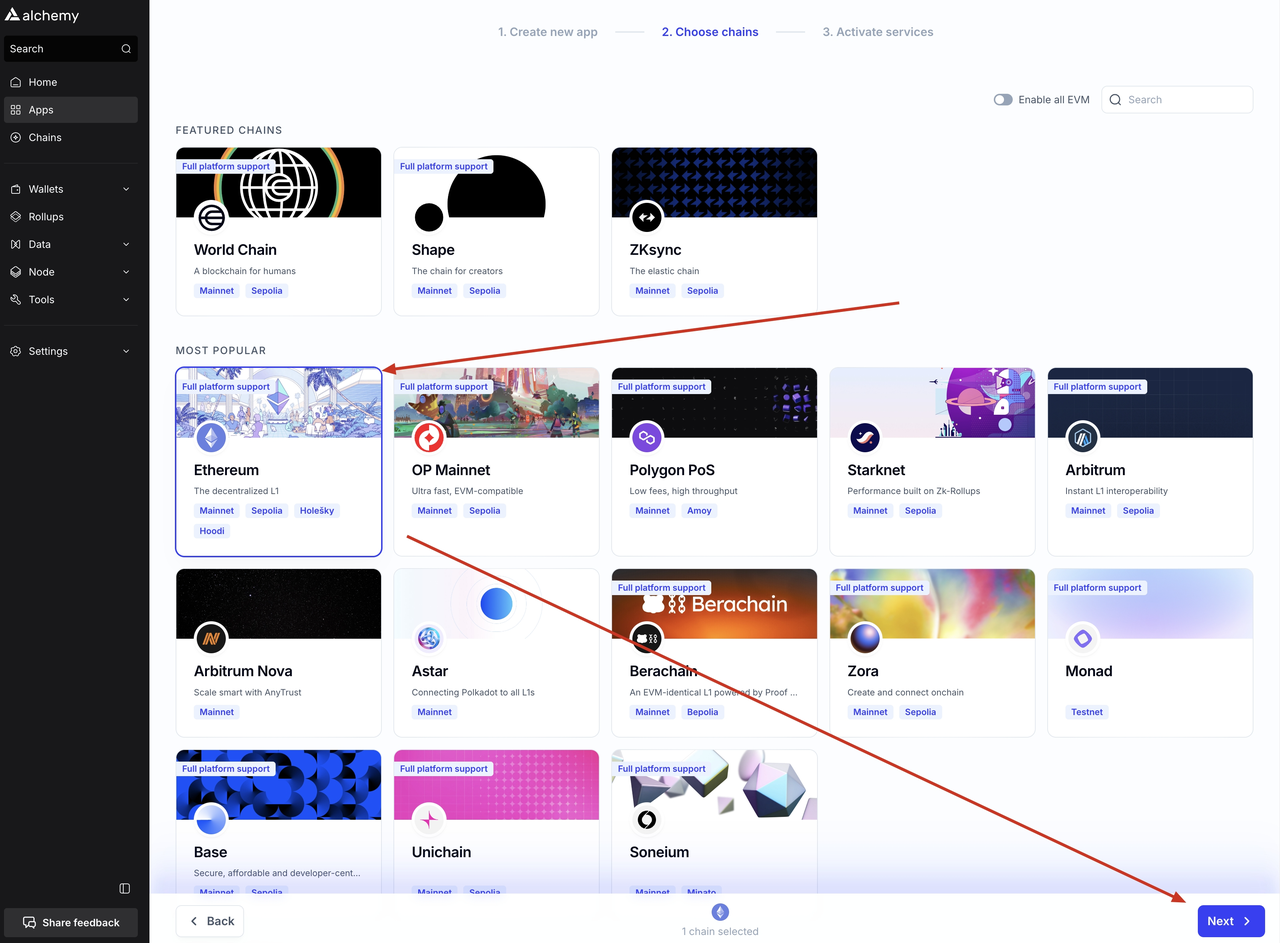Image resolution: width=1280 pixels, height=943 pixels.
Task: Click the Starknet chain logo icon
Action: [865, 437]
